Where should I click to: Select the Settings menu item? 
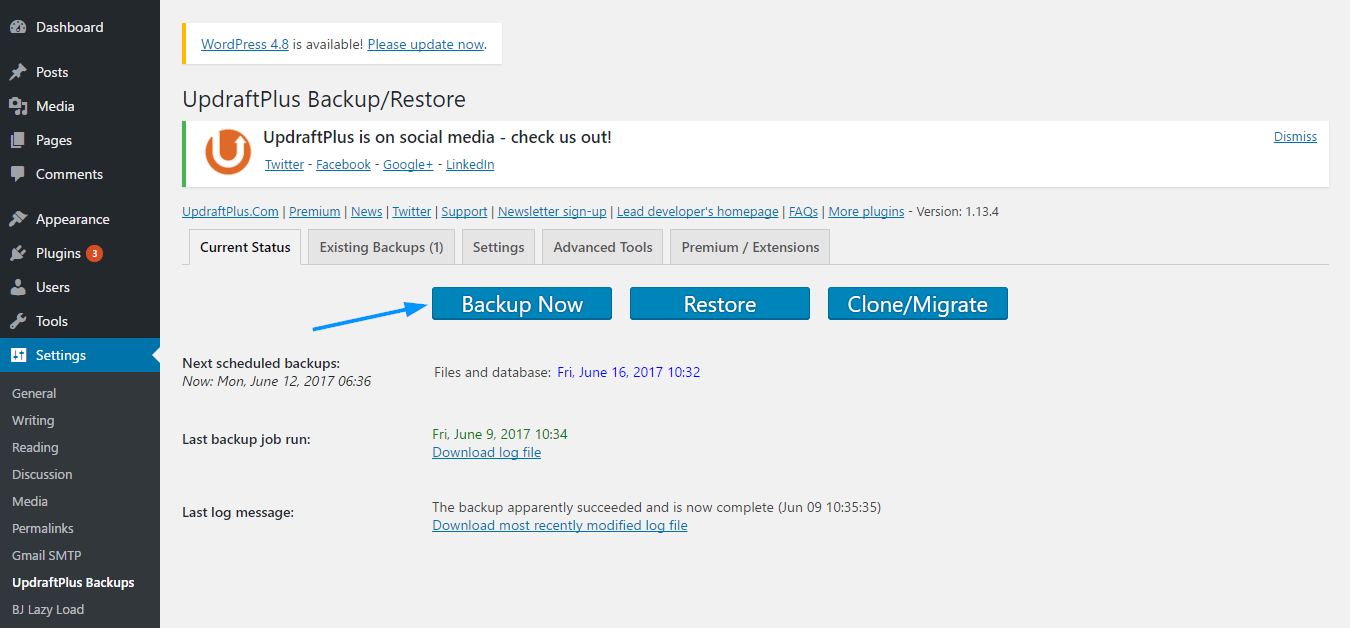[80, 355]
